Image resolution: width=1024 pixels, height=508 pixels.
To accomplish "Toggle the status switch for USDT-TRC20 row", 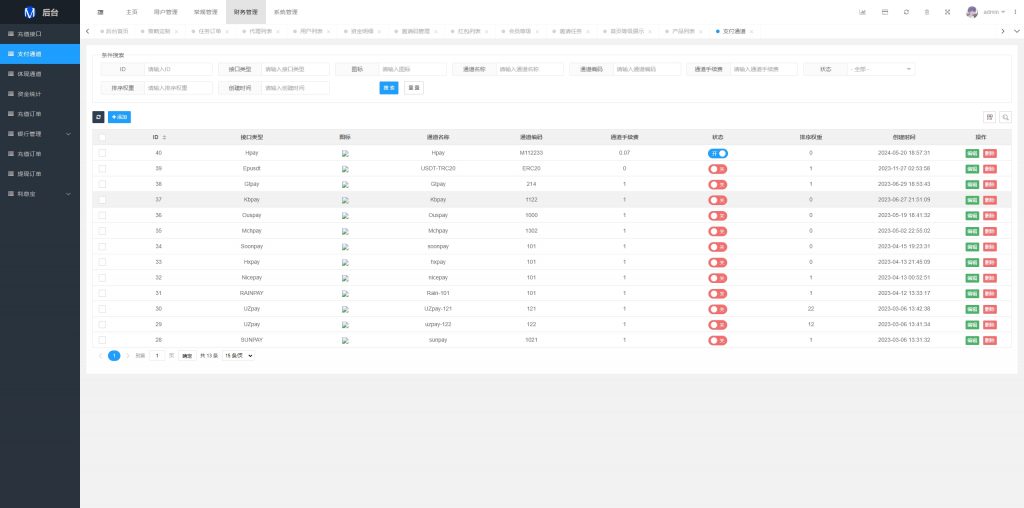I will pos(718,169).
